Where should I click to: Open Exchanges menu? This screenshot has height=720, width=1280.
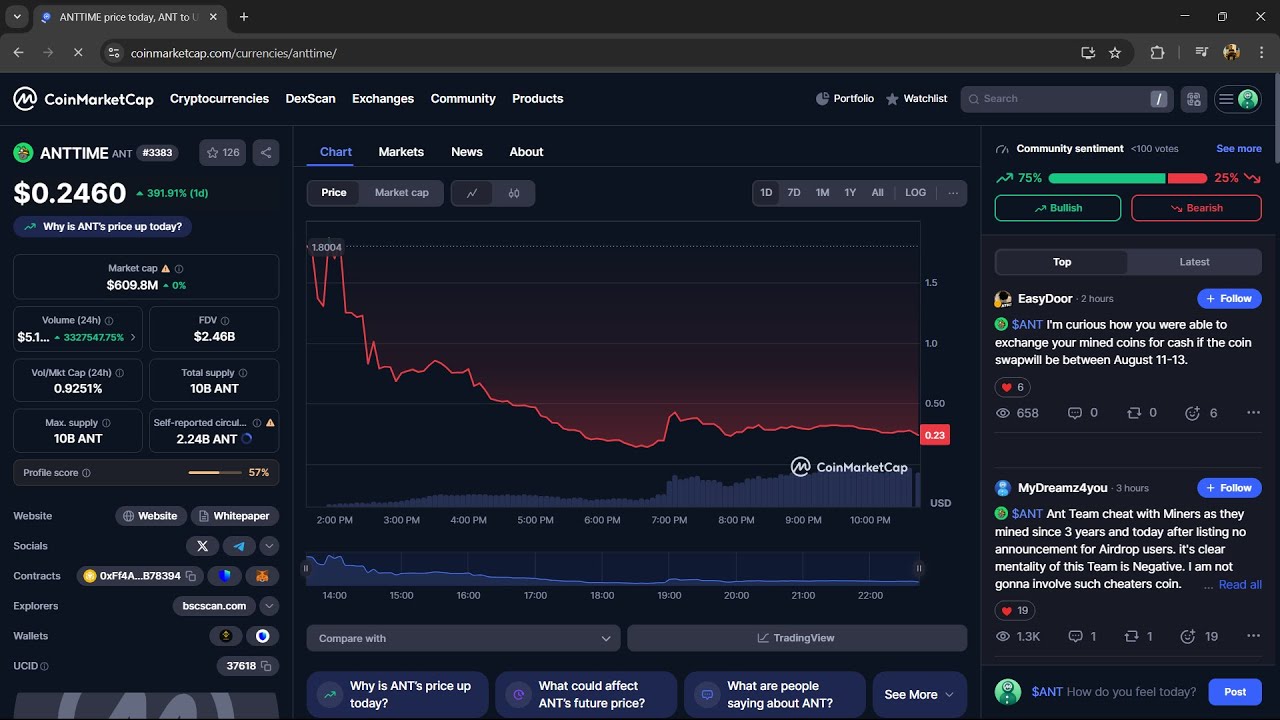[383, 99]
